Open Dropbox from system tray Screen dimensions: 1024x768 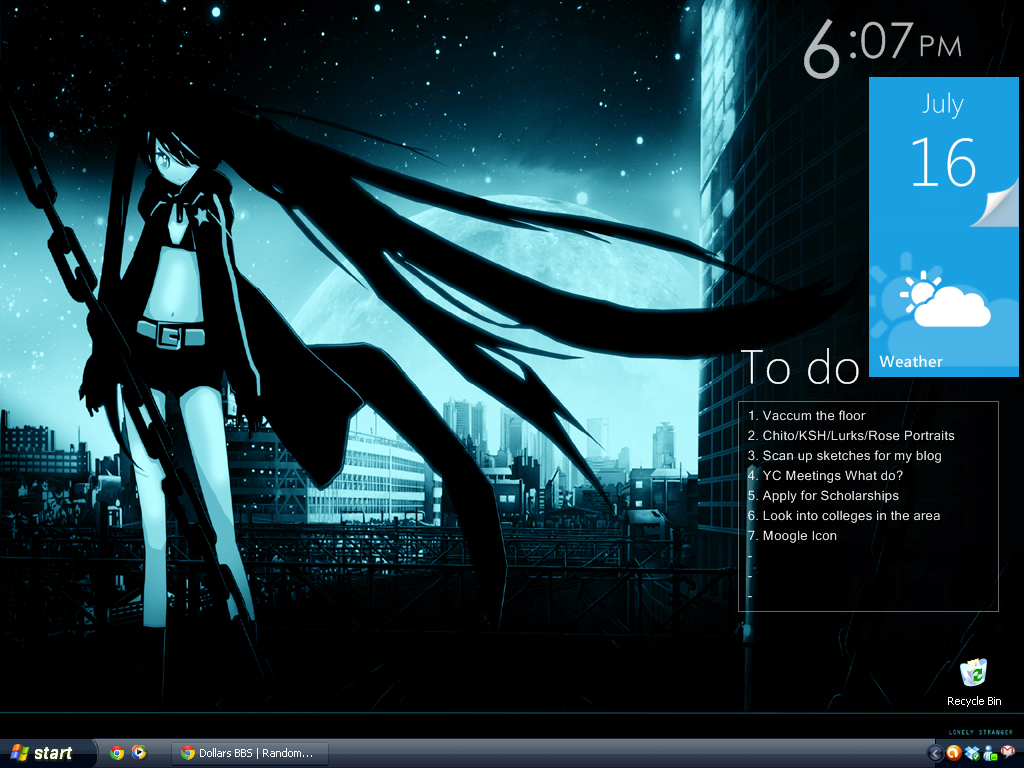972,754
